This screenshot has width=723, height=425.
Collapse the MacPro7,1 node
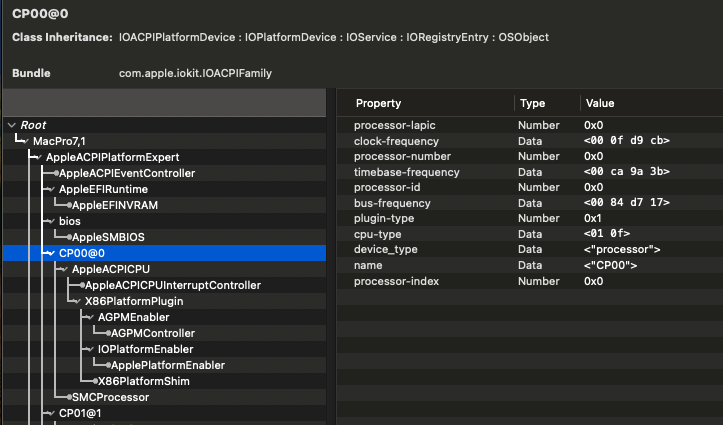(25, 141)
